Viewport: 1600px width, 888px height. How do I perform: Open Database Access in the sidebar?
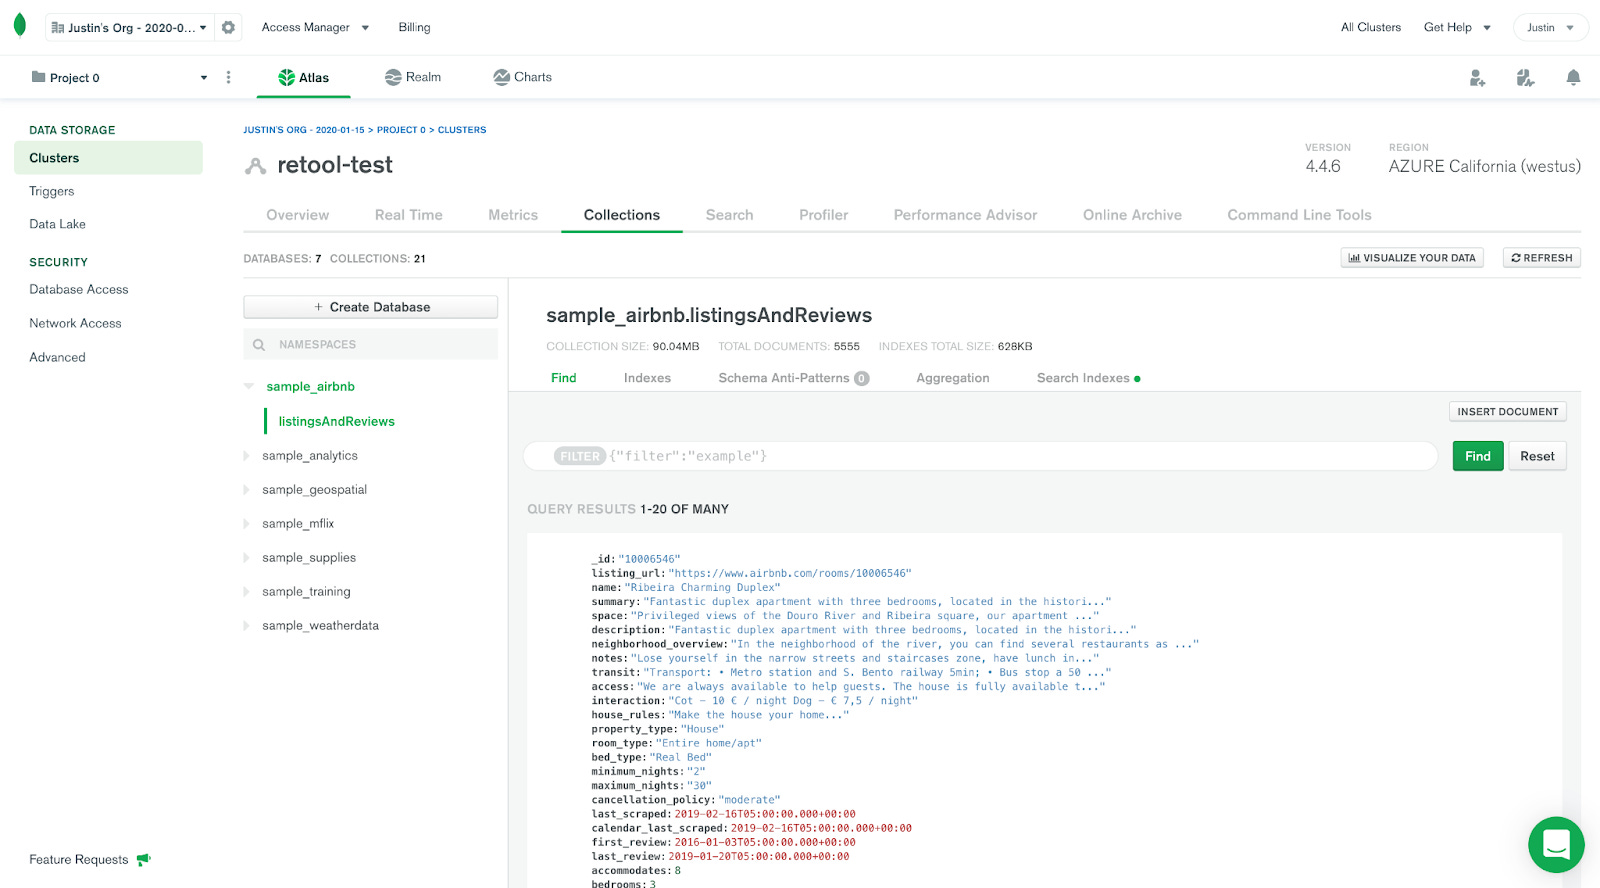[79, 289]
